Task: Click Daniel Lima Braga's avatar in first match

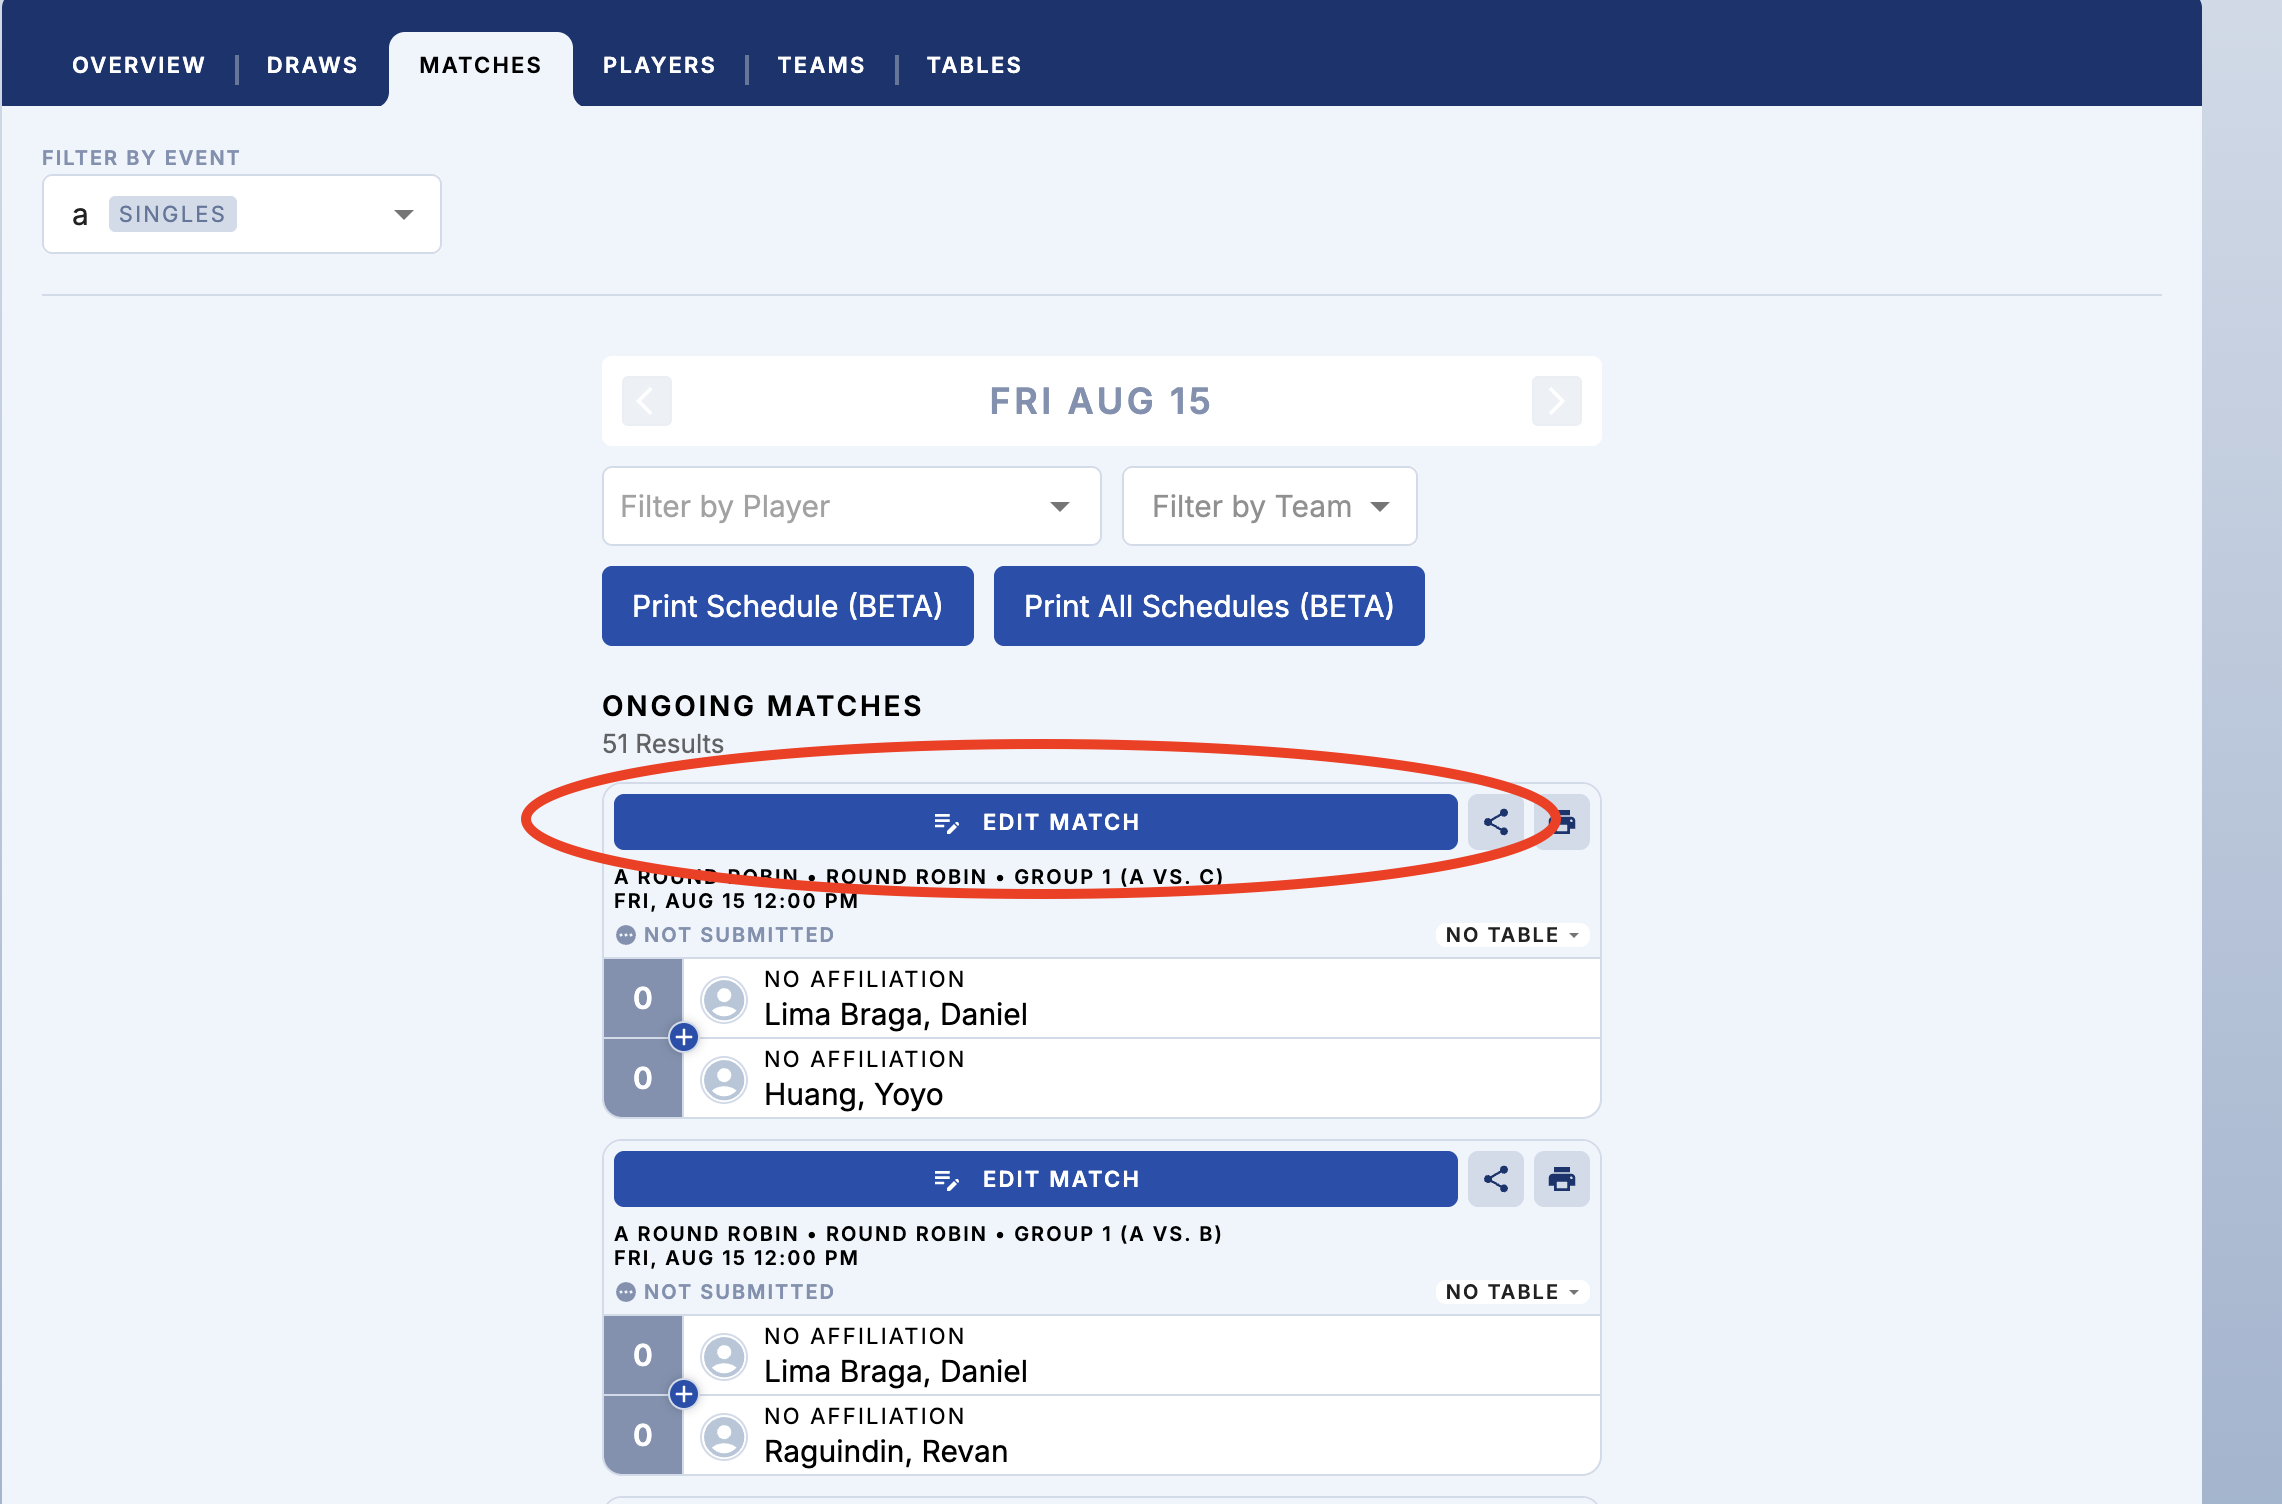Action: (724, 999)
